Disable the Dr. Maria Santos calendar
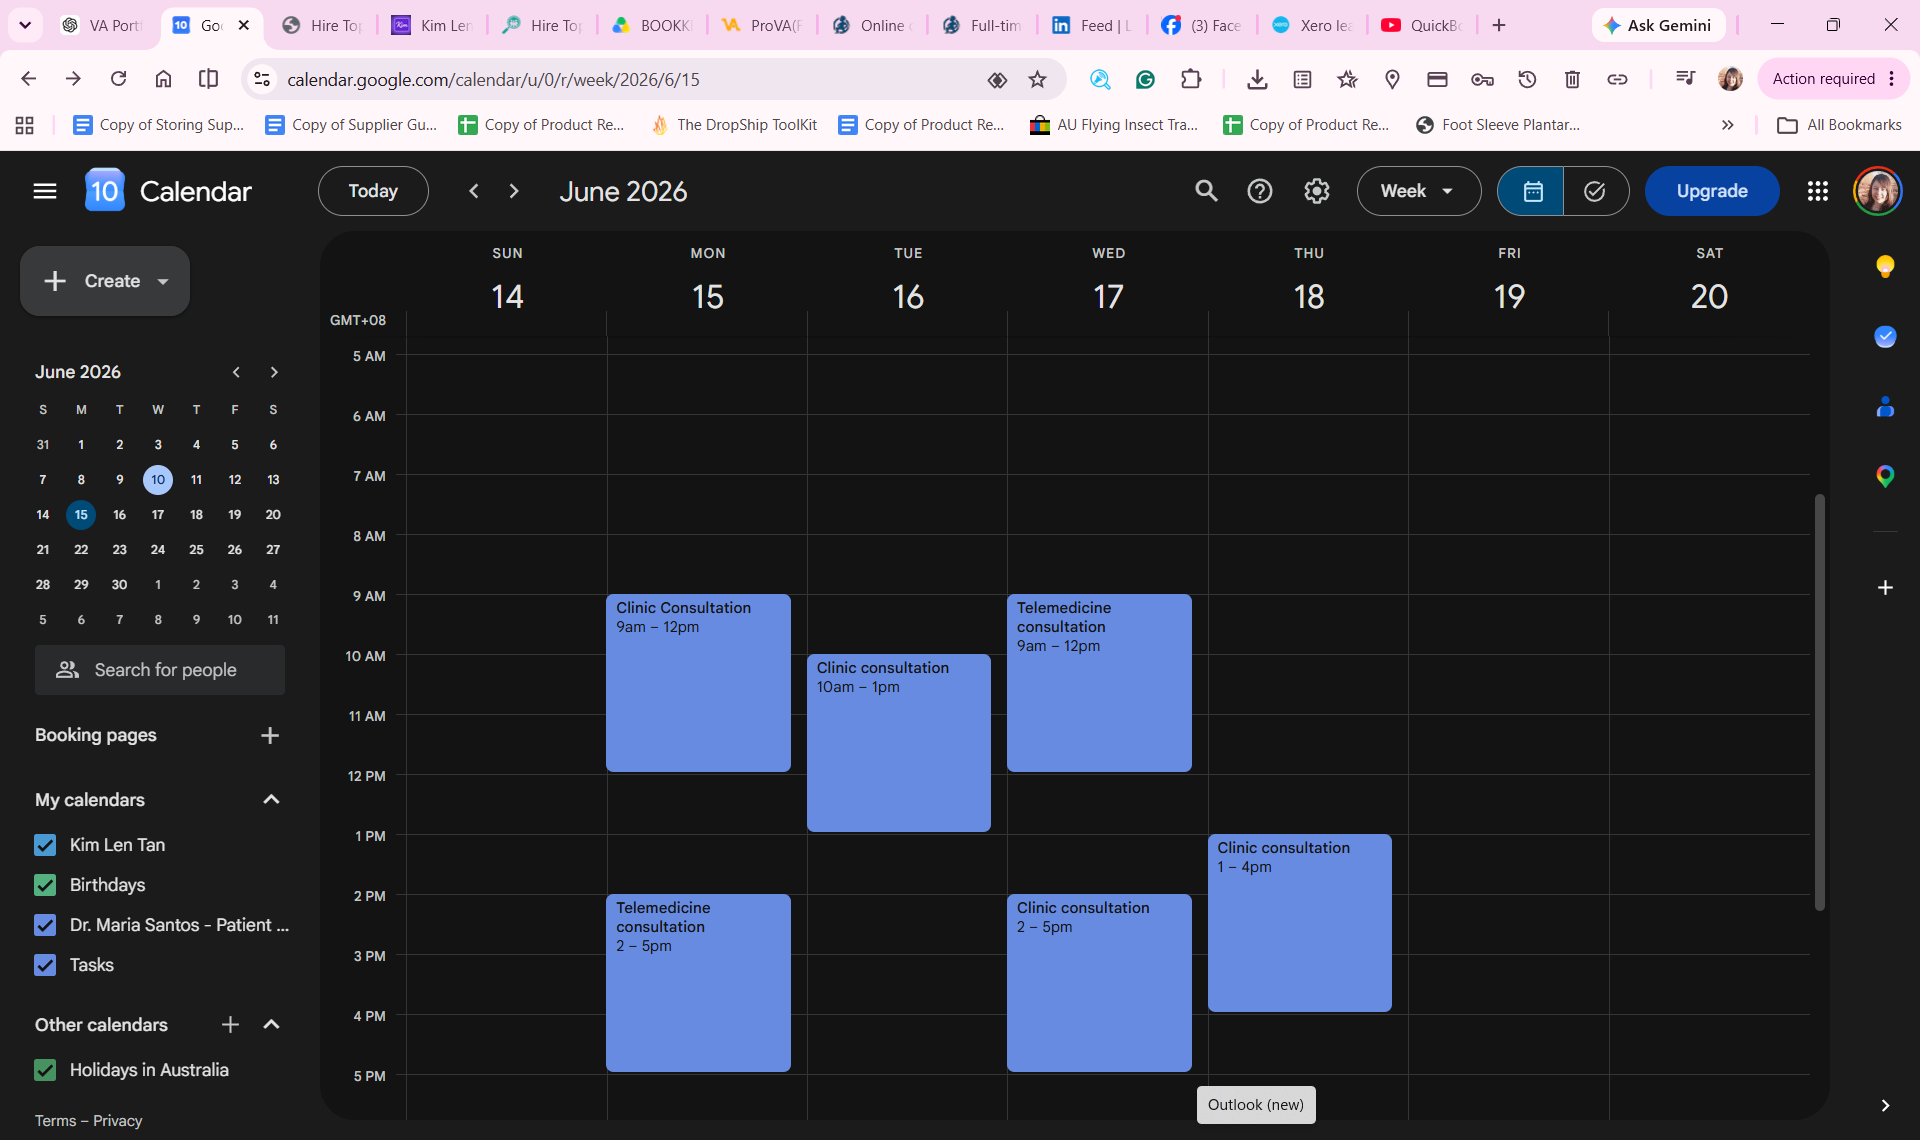The width and height of the screenshot is (1920, 1140). (x=45, y=925)
